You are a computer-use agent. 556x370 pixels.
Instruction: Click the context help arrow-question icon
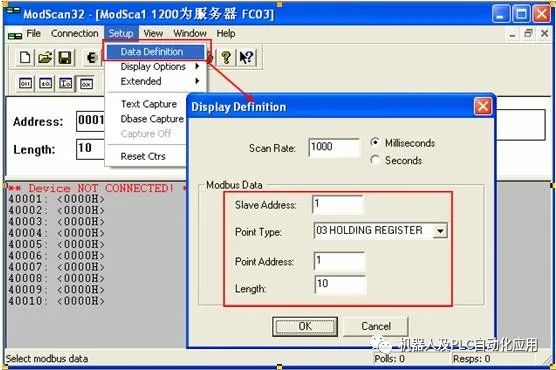(246, 57)
